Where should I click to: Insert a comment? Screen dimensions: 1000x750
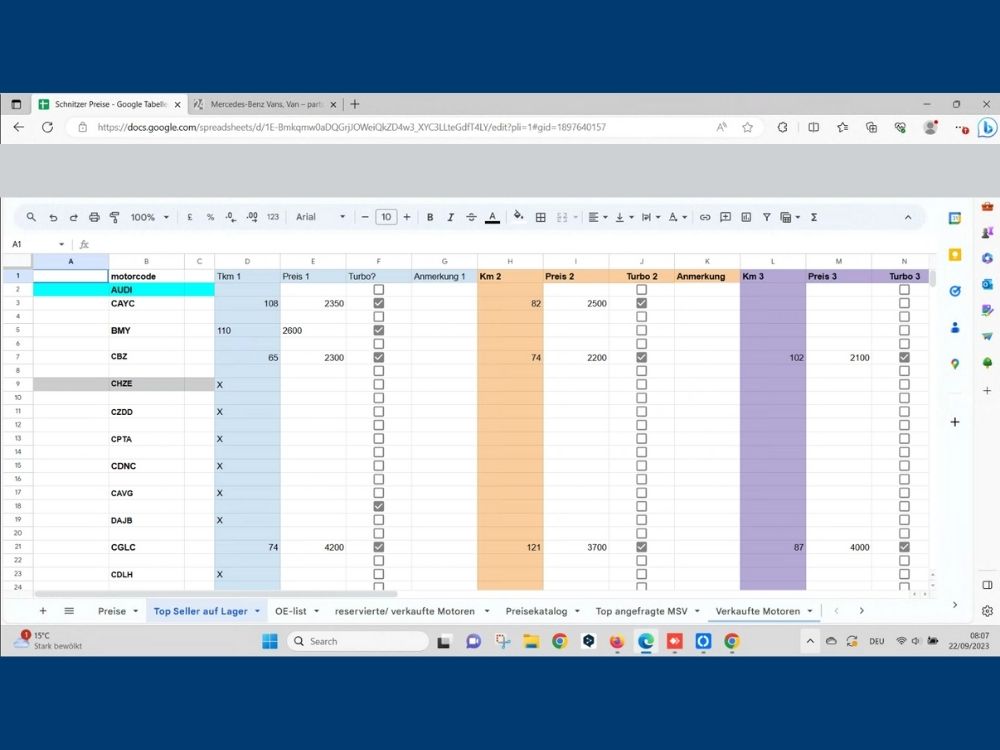725,217
